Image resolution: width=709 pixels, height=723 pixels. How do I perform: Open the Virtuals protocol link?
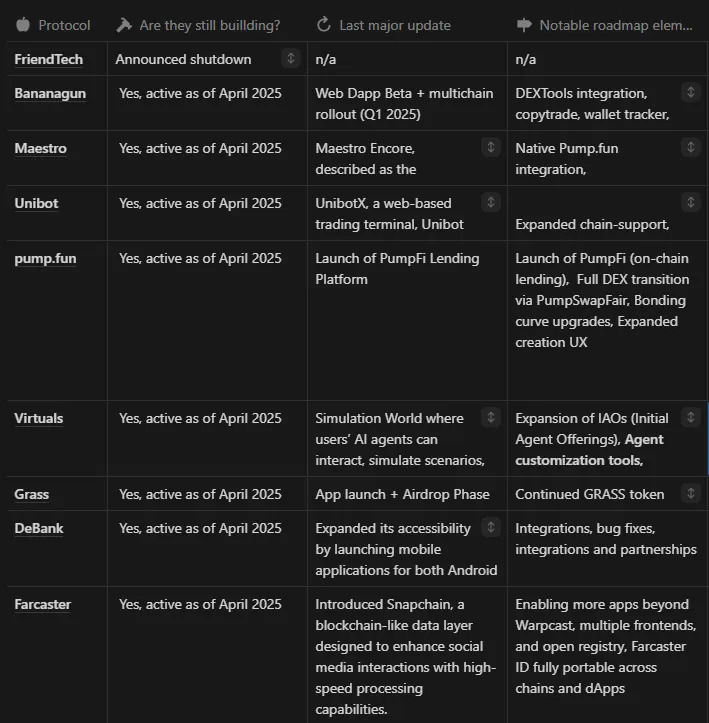(39, 419)
